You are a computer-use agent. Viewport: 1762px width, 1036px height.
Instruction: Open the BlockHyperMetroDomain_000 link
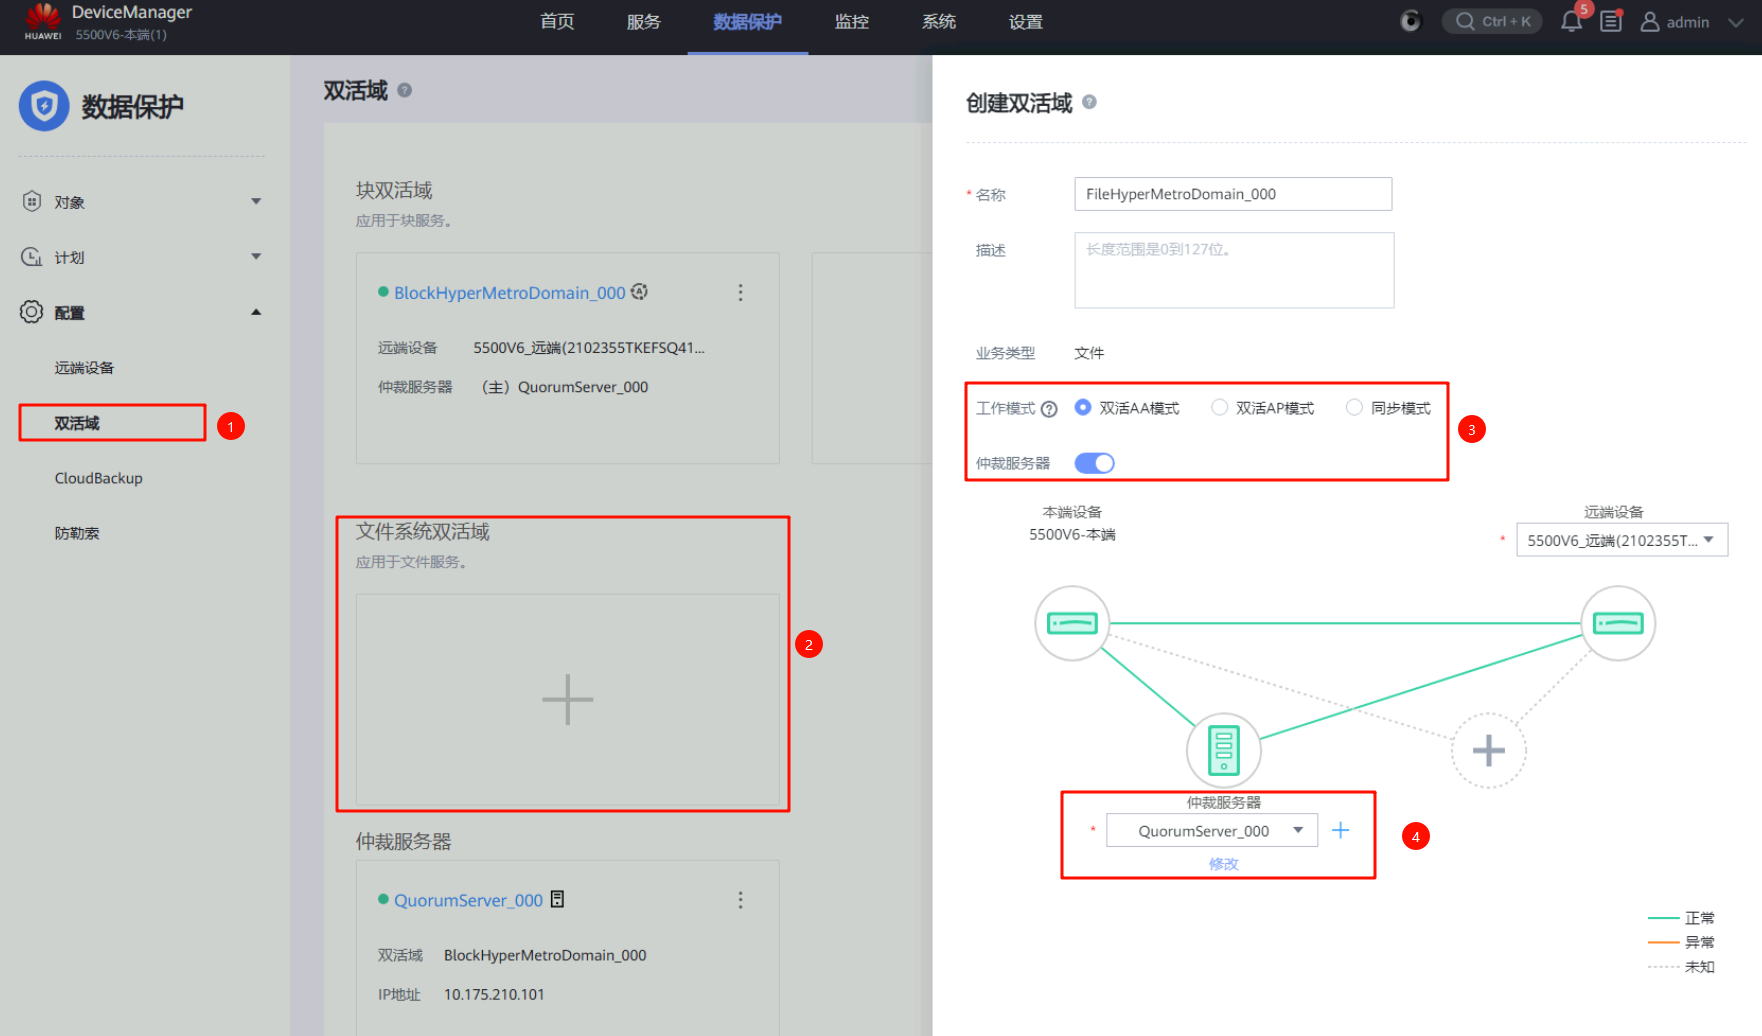509,293
